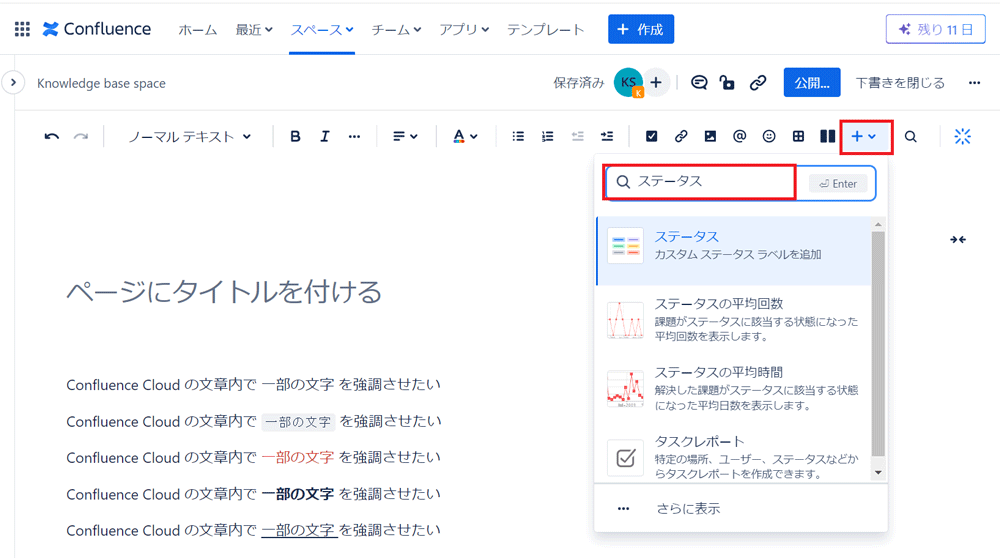Click the action item checkbox icon
This screenshot has height=558, width=1000.
tap(651, 136)
